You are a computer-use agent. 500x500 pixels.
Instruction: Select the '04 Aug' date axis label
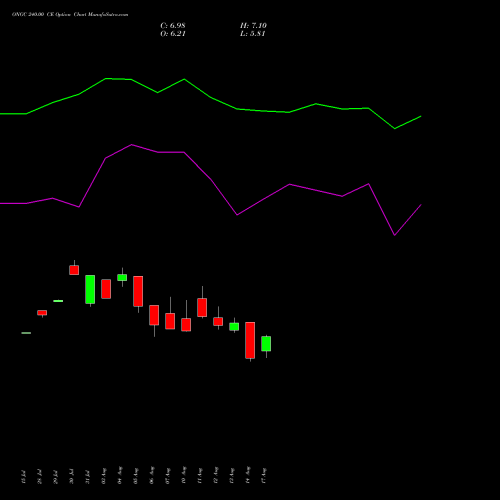coord(119,475)
